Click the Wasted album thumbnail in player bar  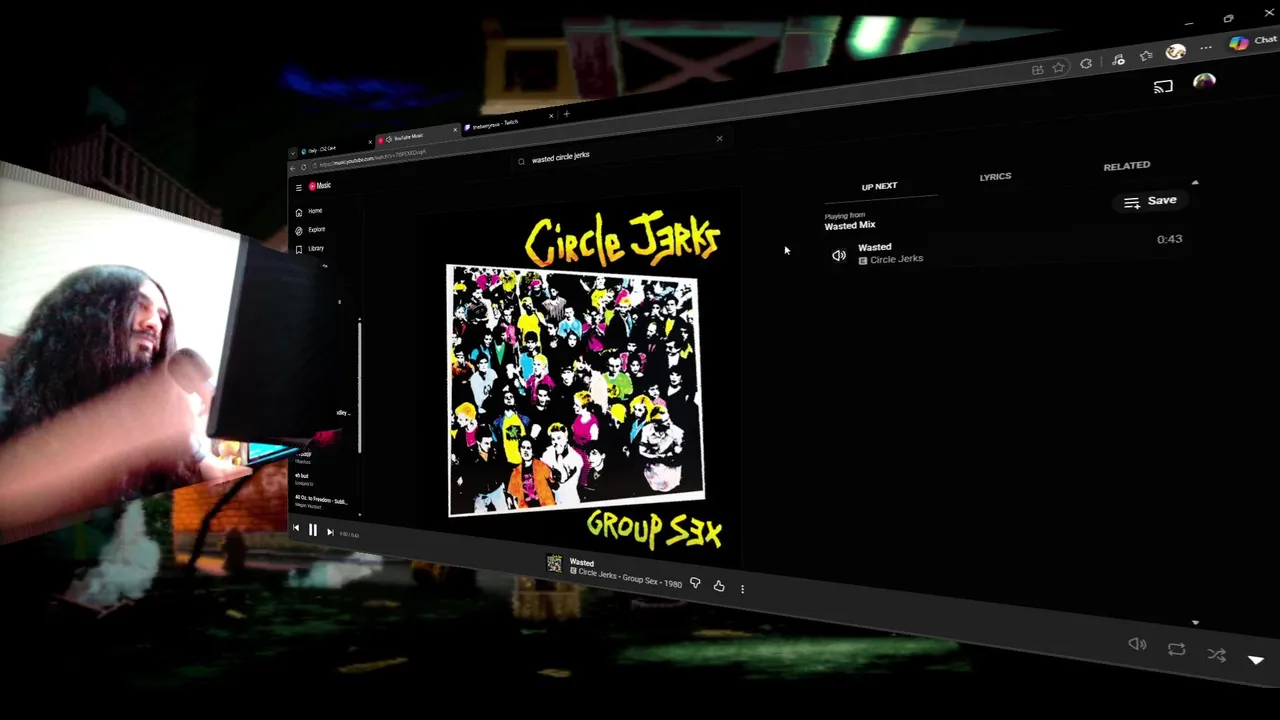click(x=554, y=564)
